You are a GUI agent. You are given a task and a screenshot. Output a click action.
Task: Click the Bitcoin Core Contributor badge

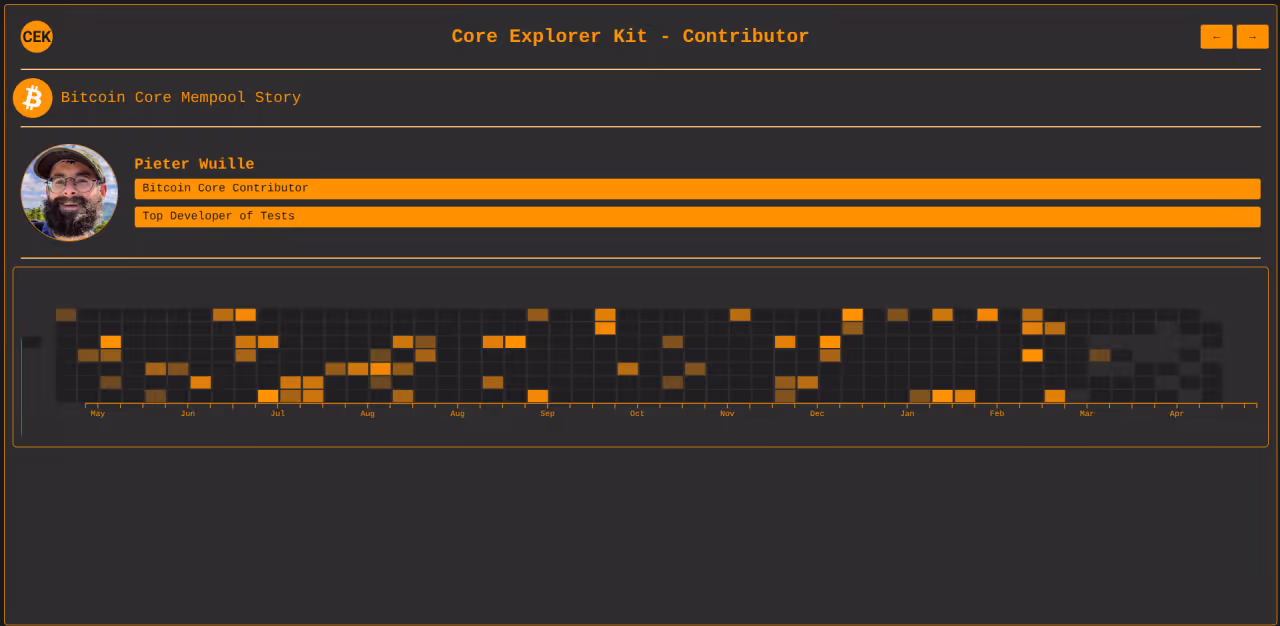[x=697, y=189]
